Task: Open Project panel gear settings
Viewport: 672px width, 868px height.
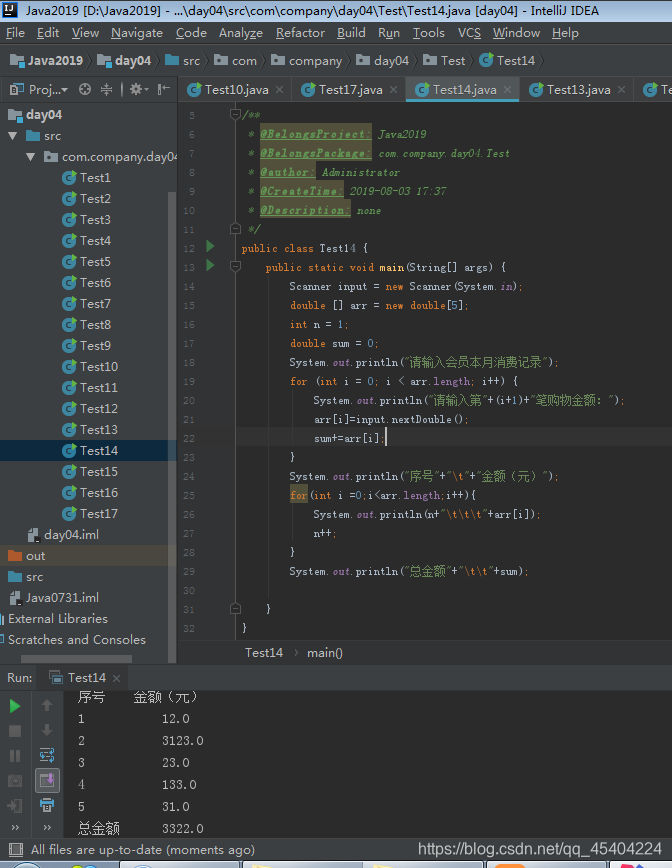Action: tap(138, 89)
